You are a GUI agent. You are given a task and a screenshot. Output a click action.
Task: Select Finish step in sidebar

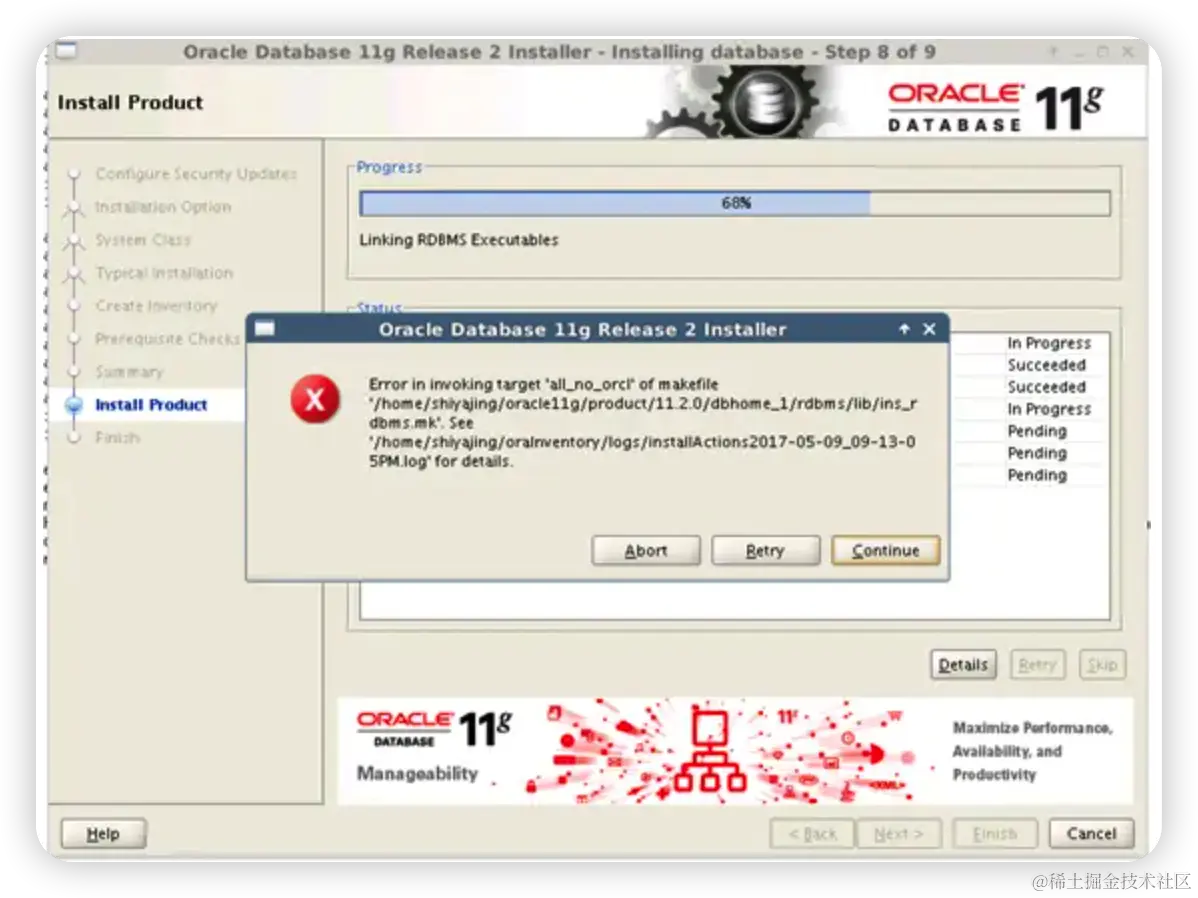point(117,438)
